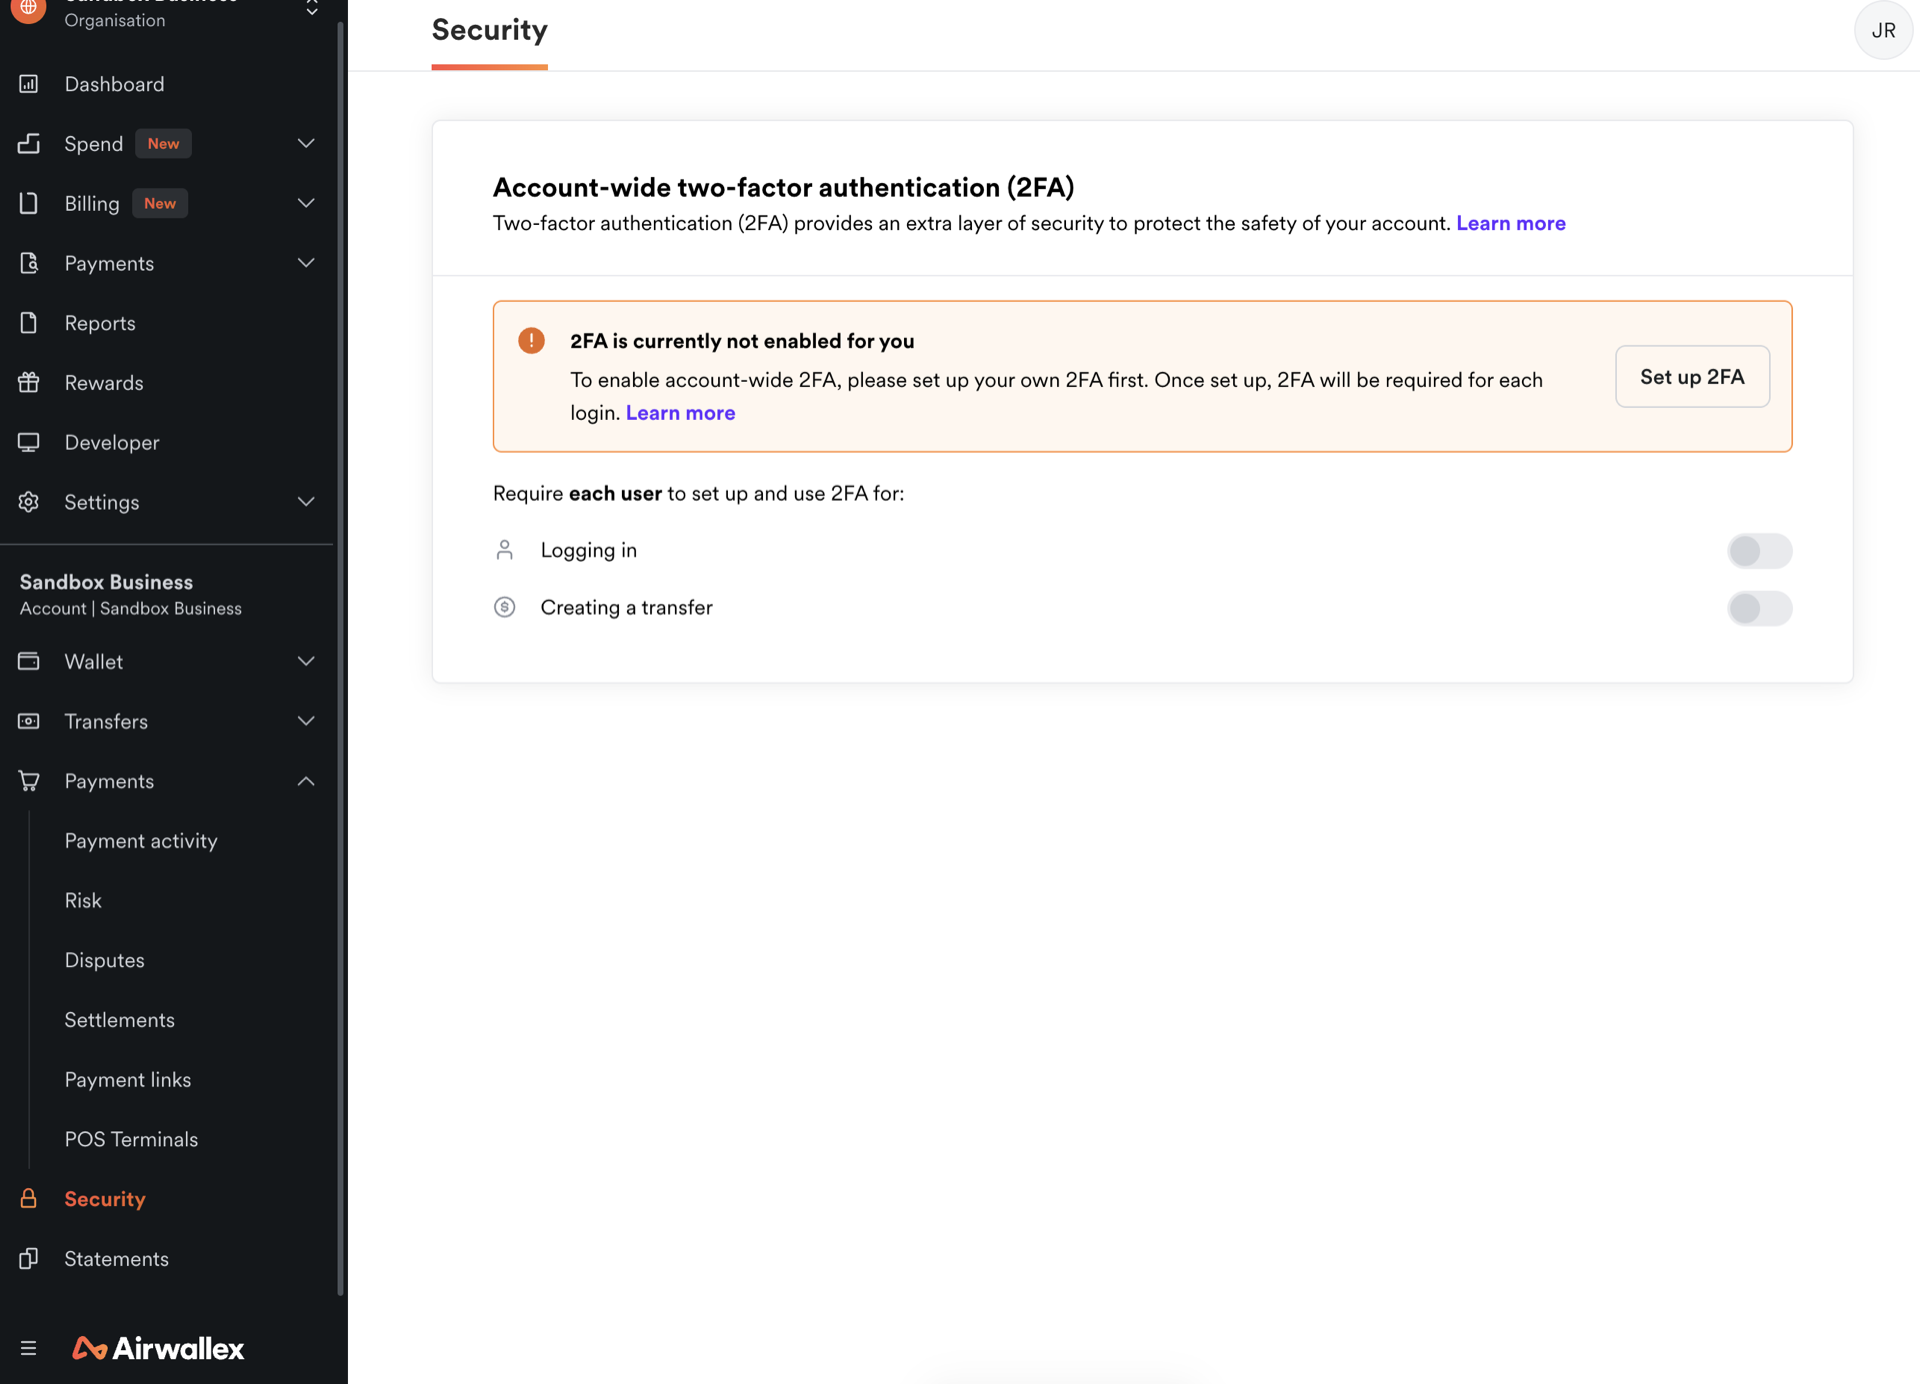Open the Settlements page
The image size is (1920, 1384).
coord(119,1020)
